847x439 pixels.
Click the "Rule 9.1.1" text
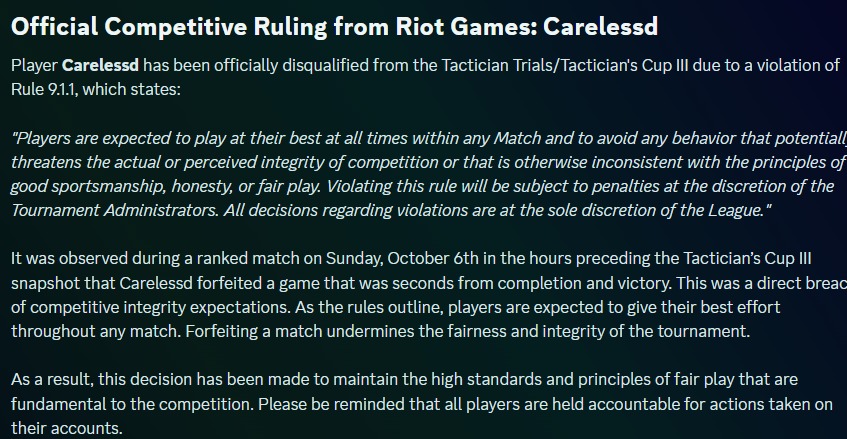[52, 89]
